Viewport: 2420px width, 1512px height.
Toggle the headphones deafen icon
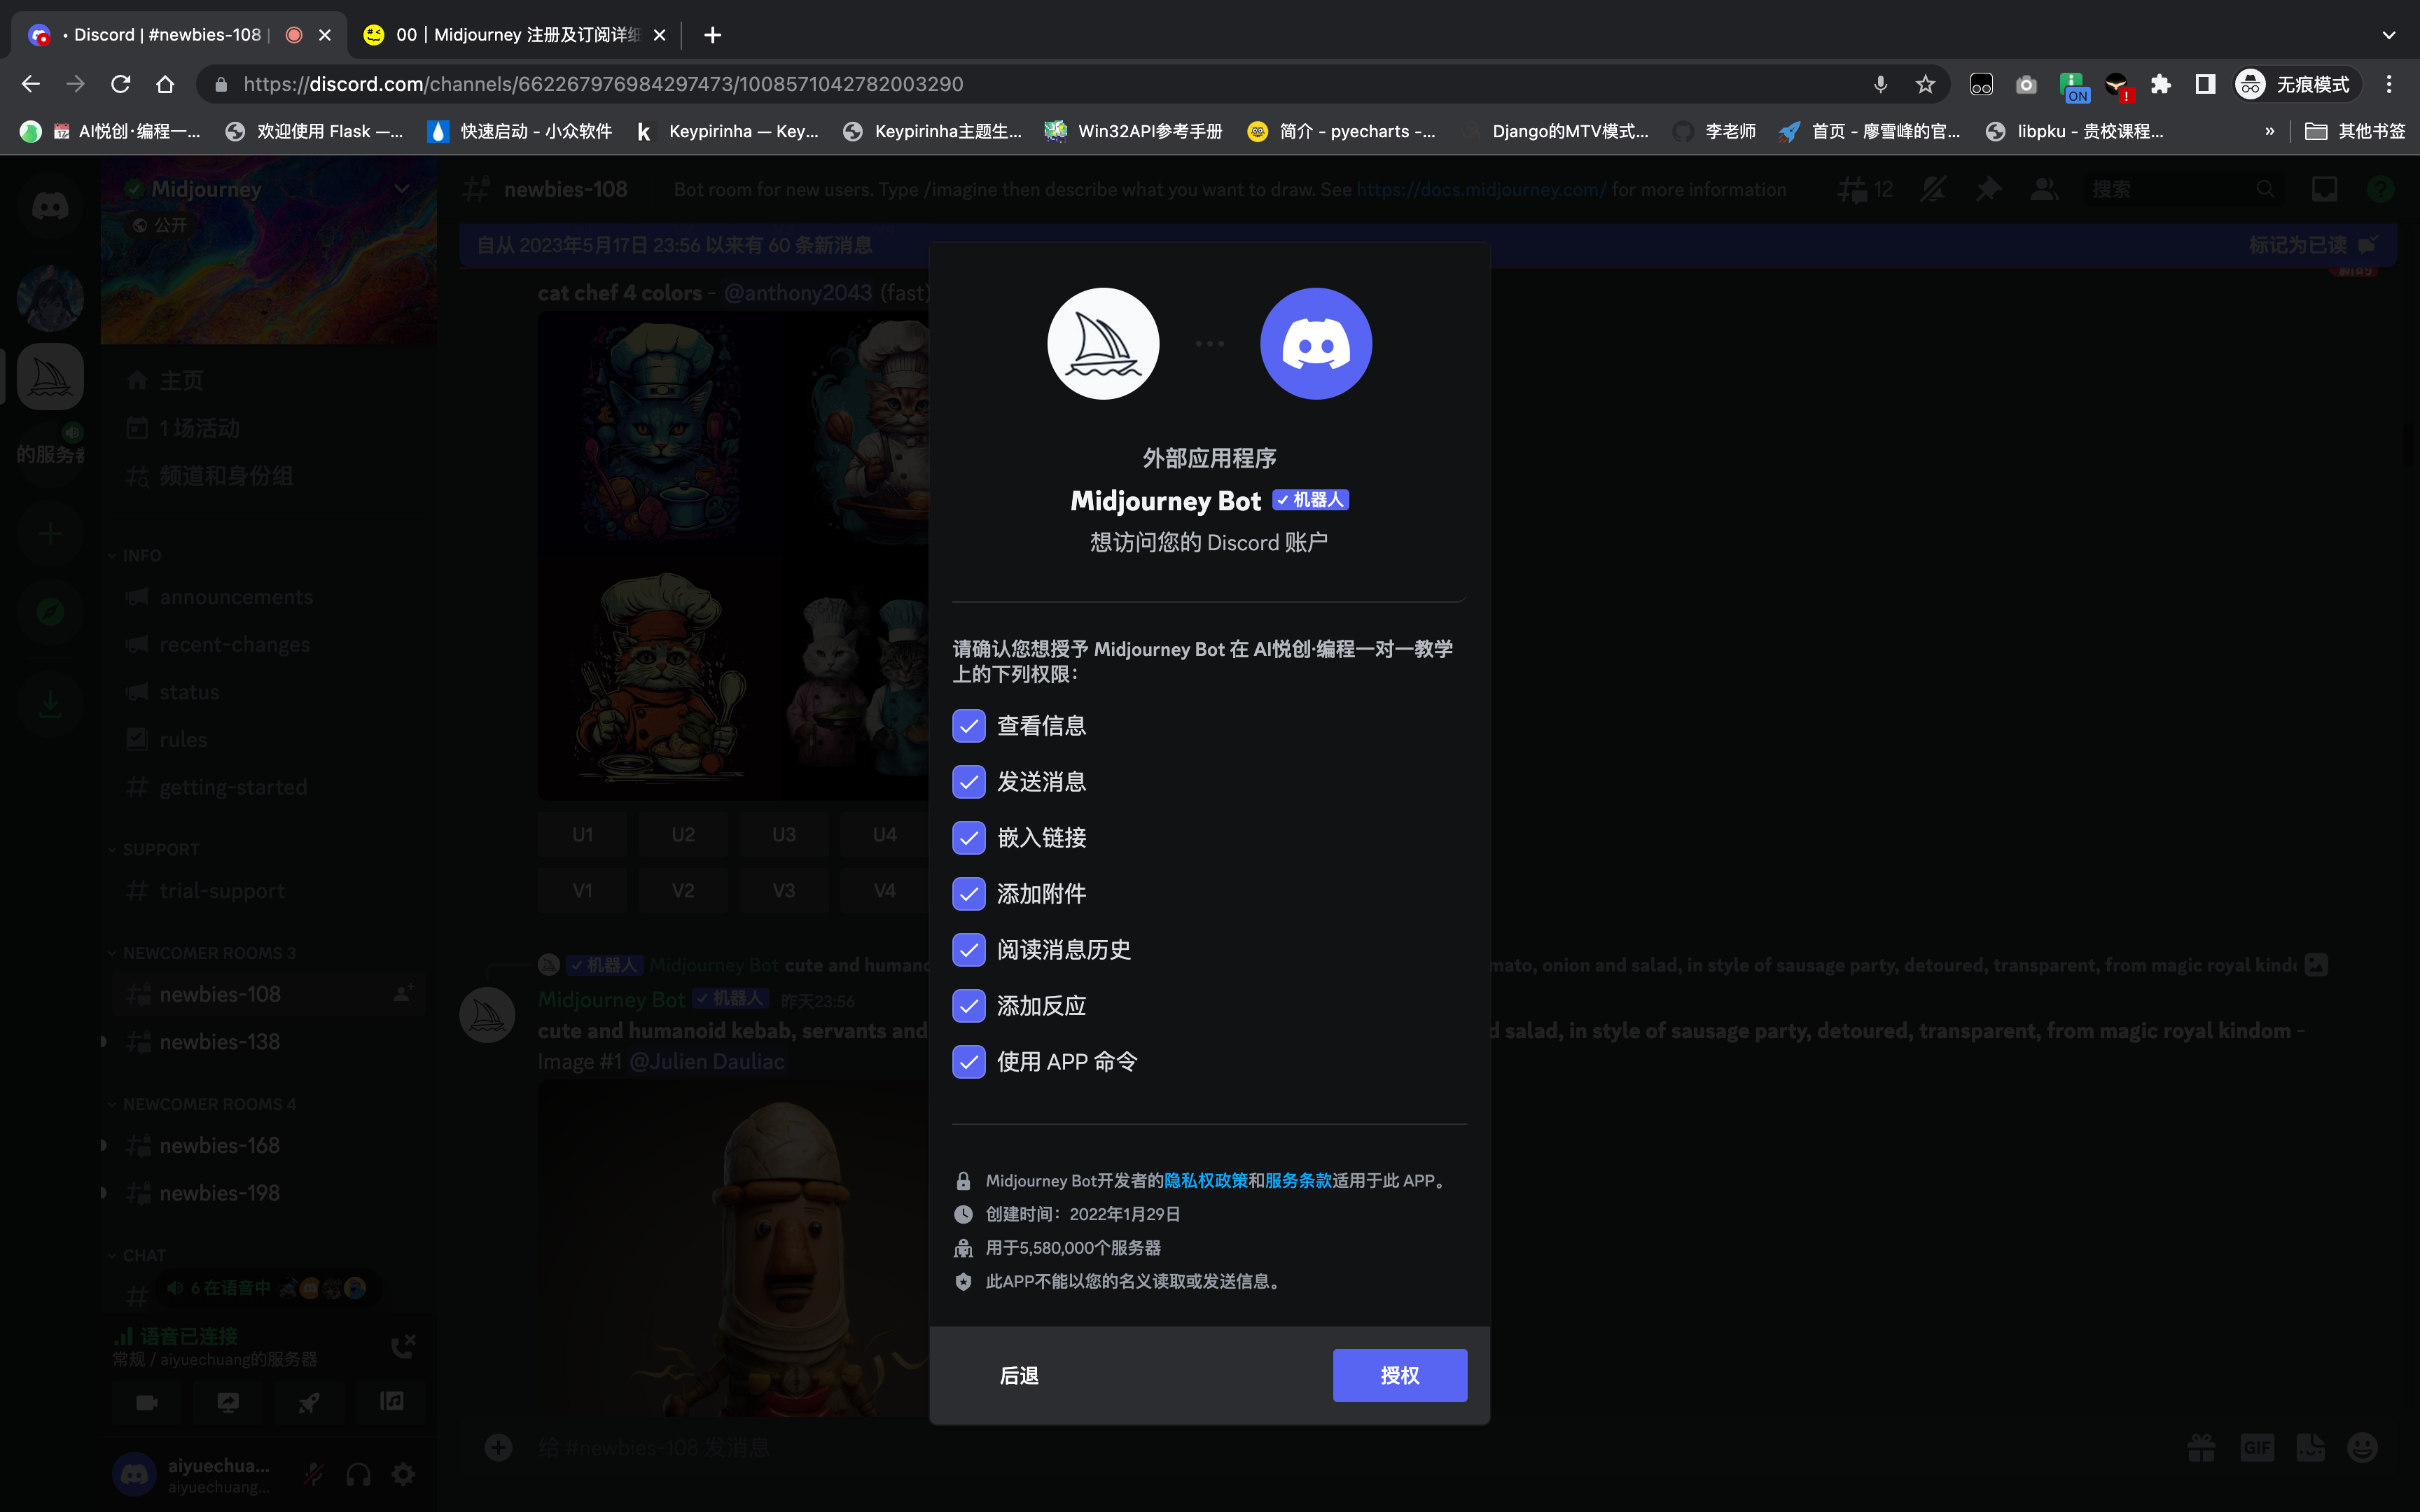tap(358, 1474)
